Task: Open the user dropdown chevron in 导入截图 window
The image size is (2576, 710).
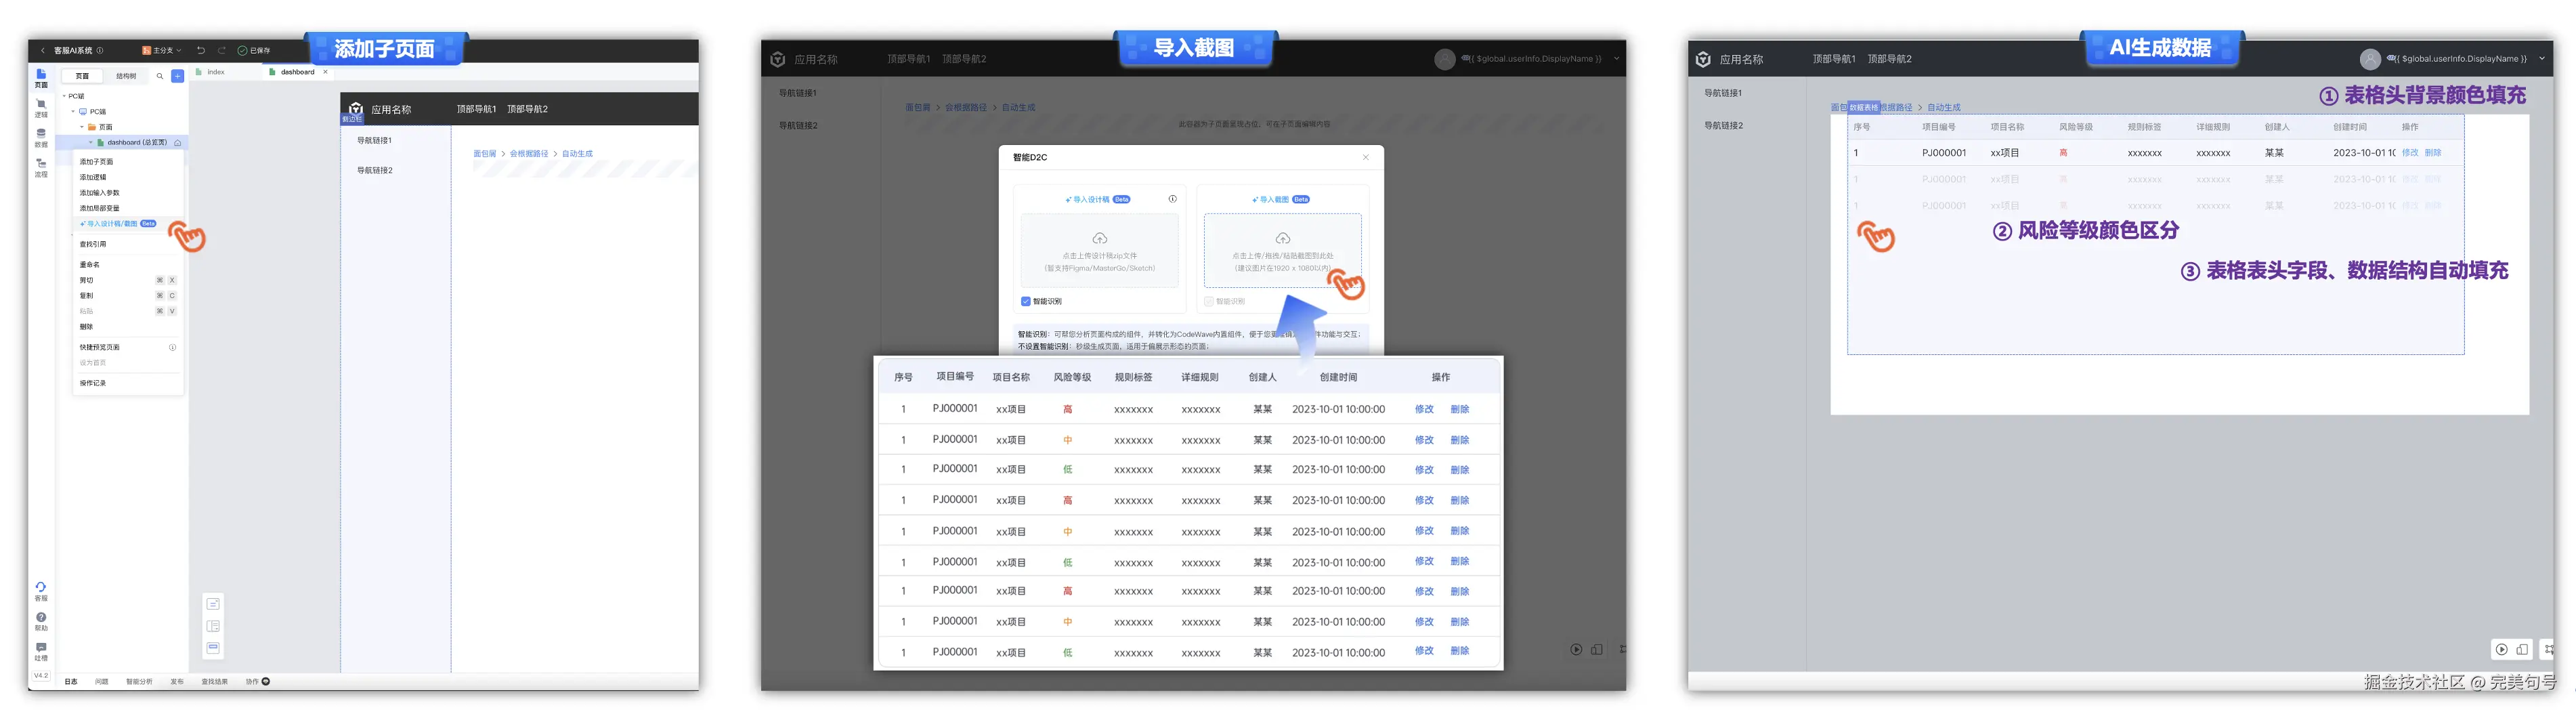Action: [x=1616, y=59]
